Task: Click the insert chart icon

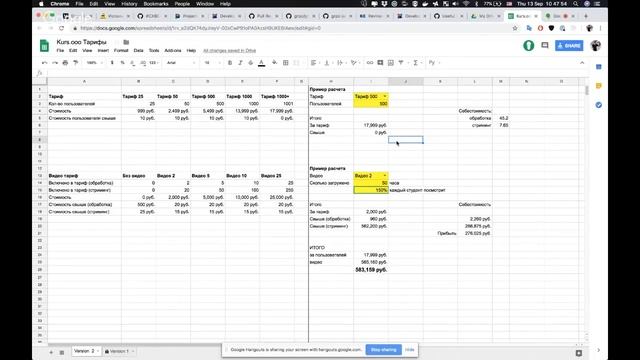Action: point(391,63)
